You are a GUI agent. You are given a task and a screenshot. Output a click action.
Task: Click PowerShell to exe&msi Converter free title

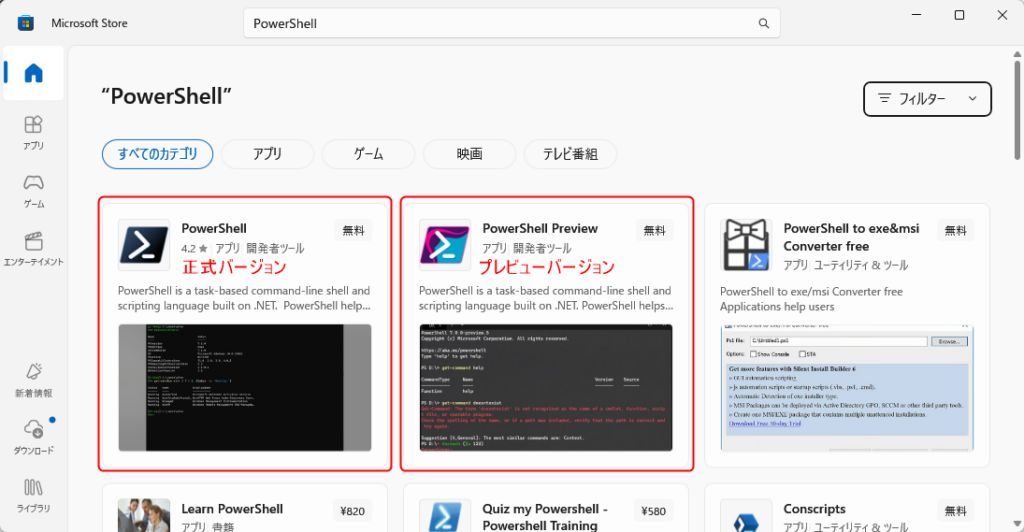pyautogui.click(x=851, y=237)
